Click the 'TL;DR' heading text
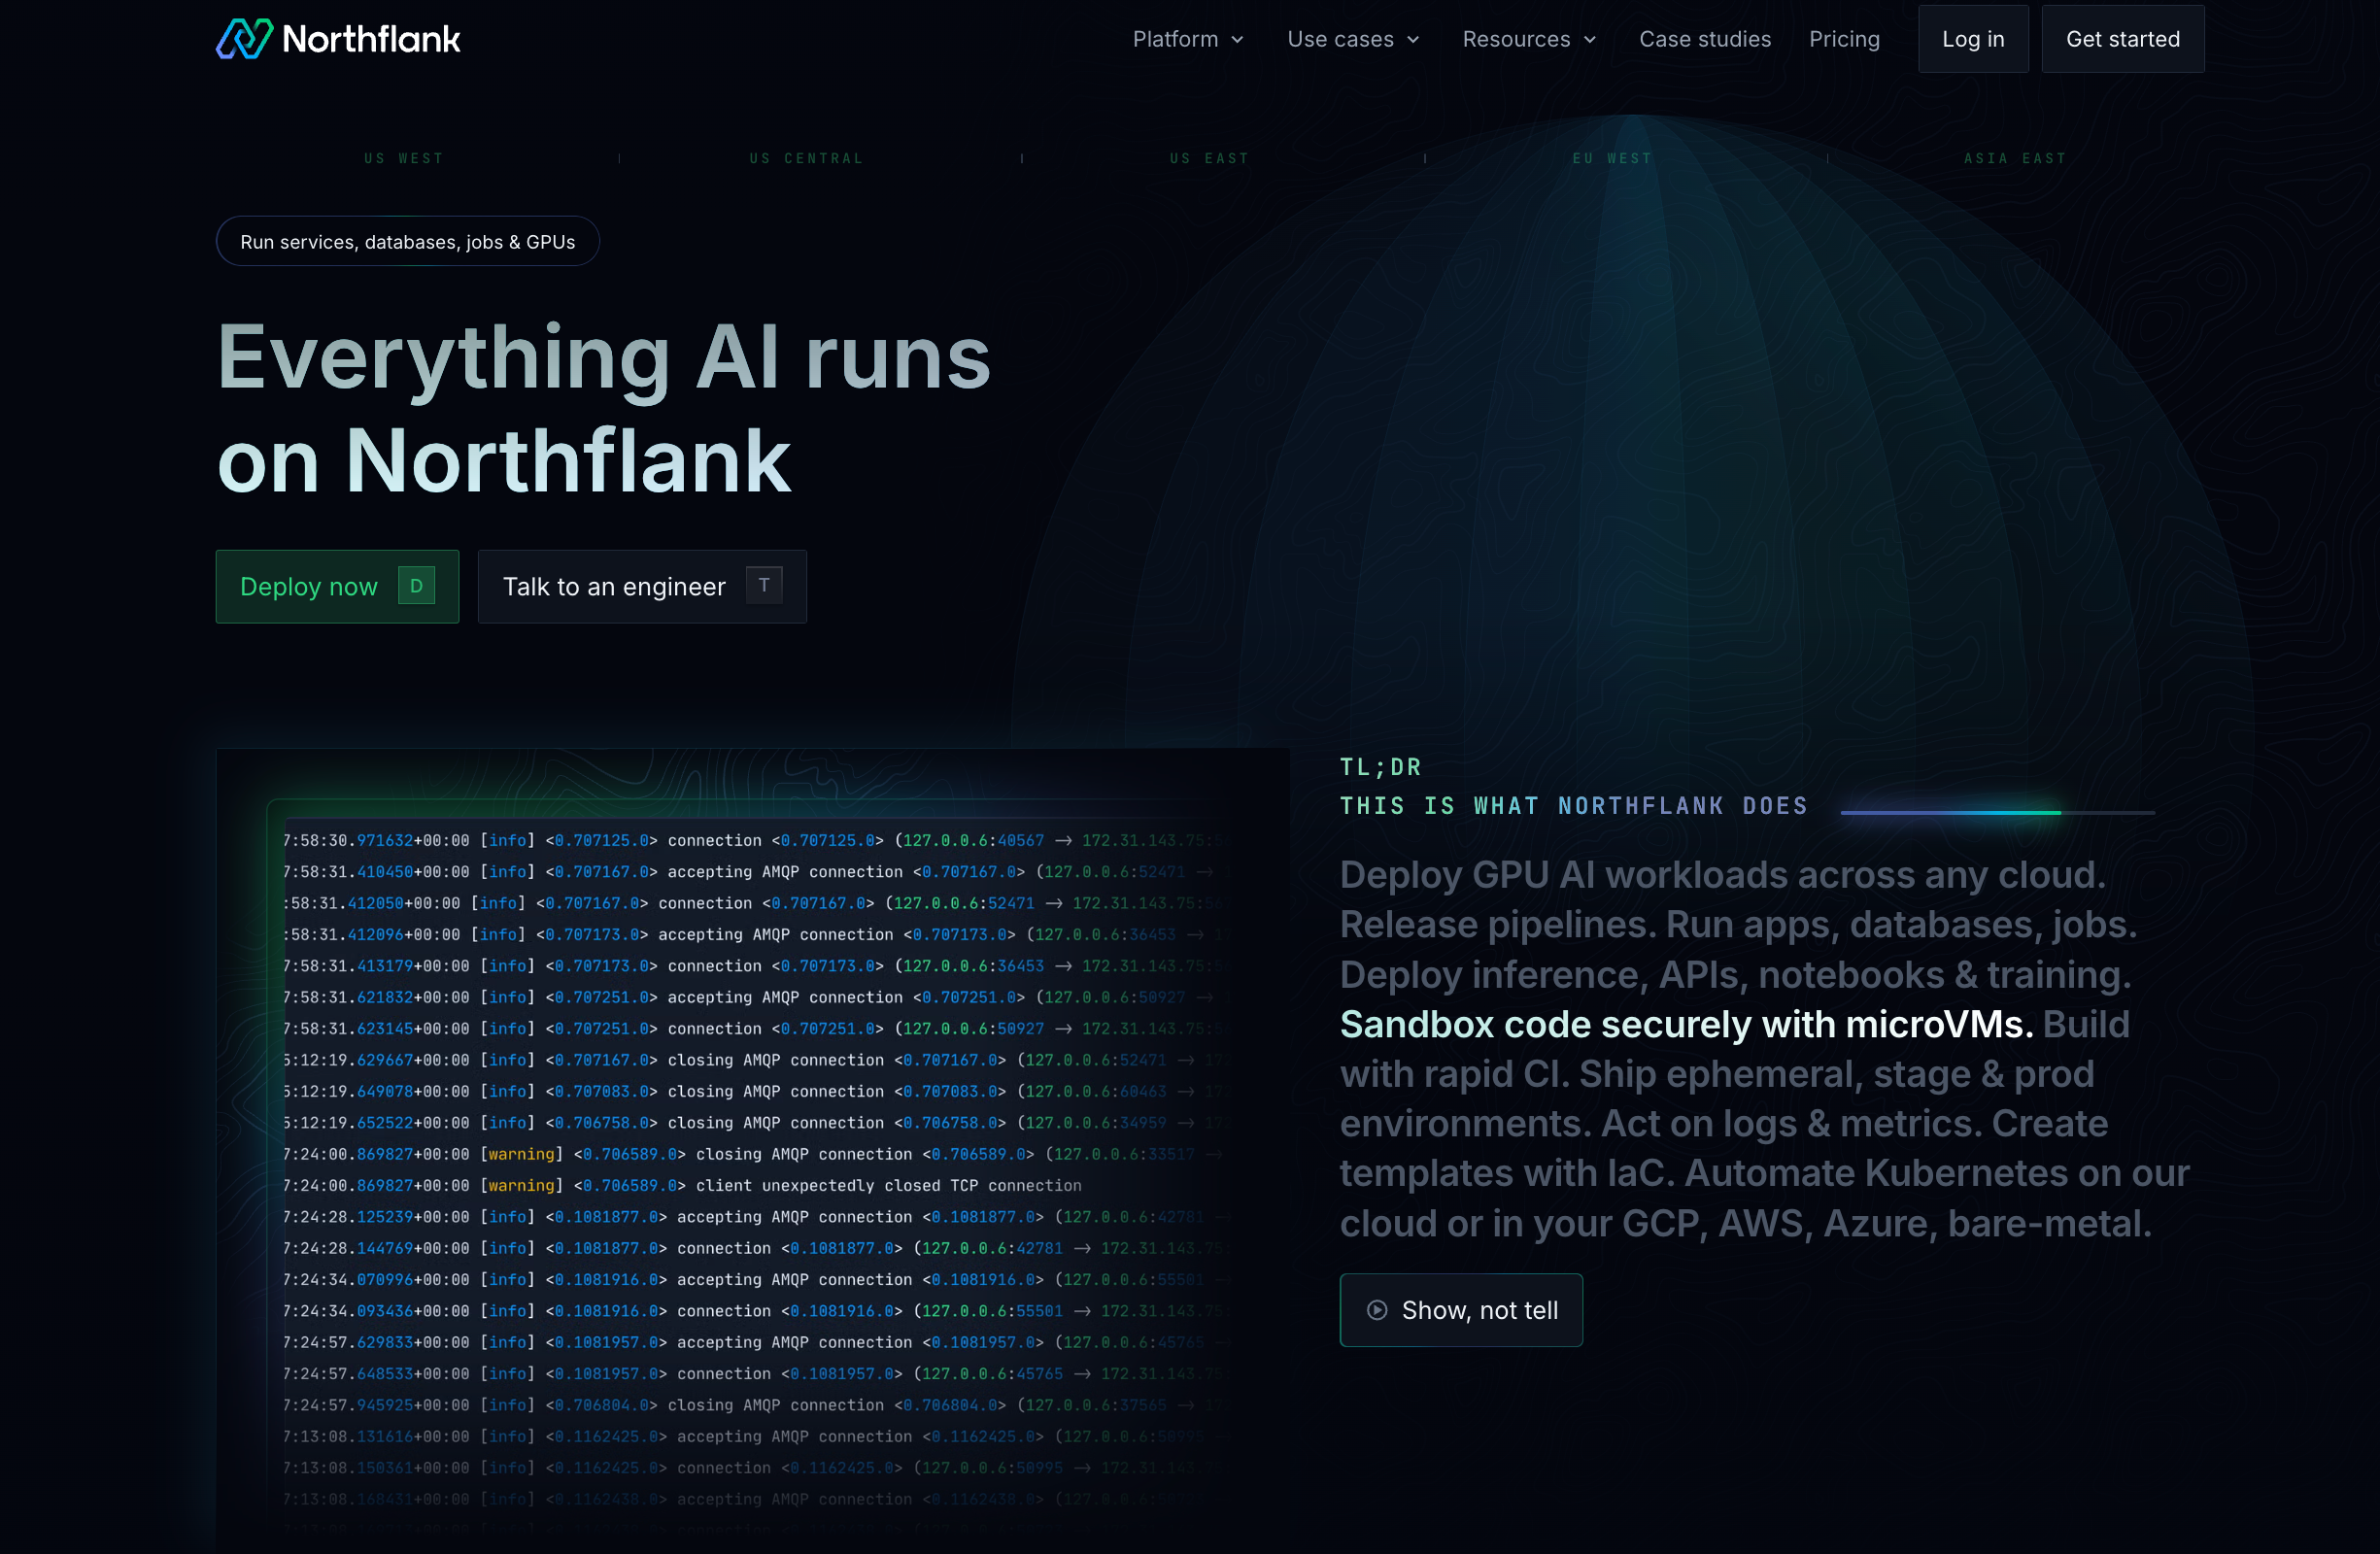 pyautogui.click(x=1380, y=767)
